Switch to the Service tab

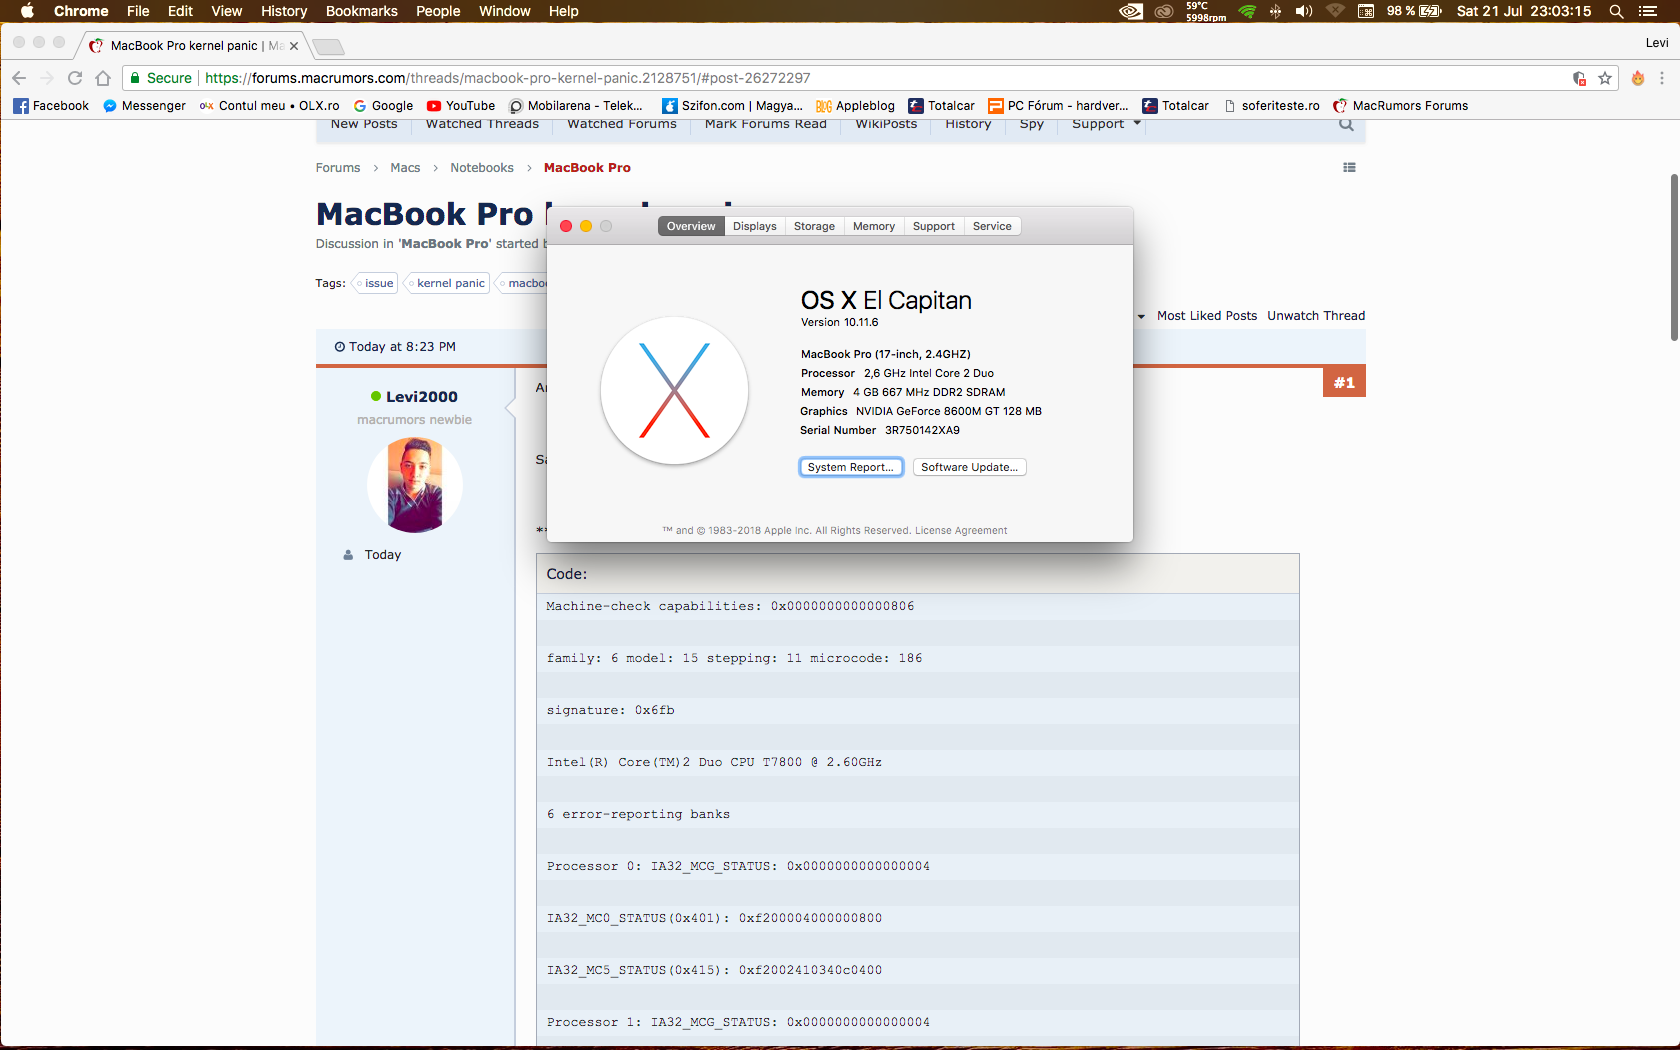pyautogui.click(x=992, y=226)
